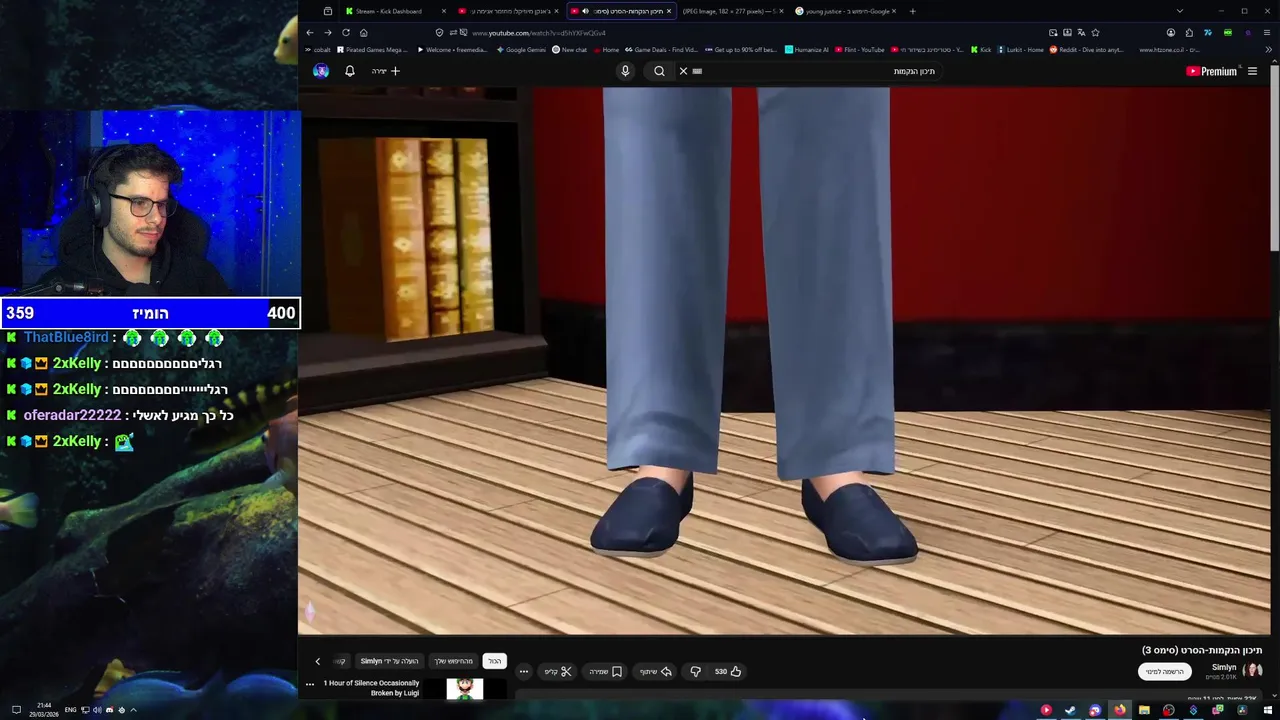This screenshot has height=720, width=1280.
Task: Open more actions three-dot menu under video
Action: 524,672
